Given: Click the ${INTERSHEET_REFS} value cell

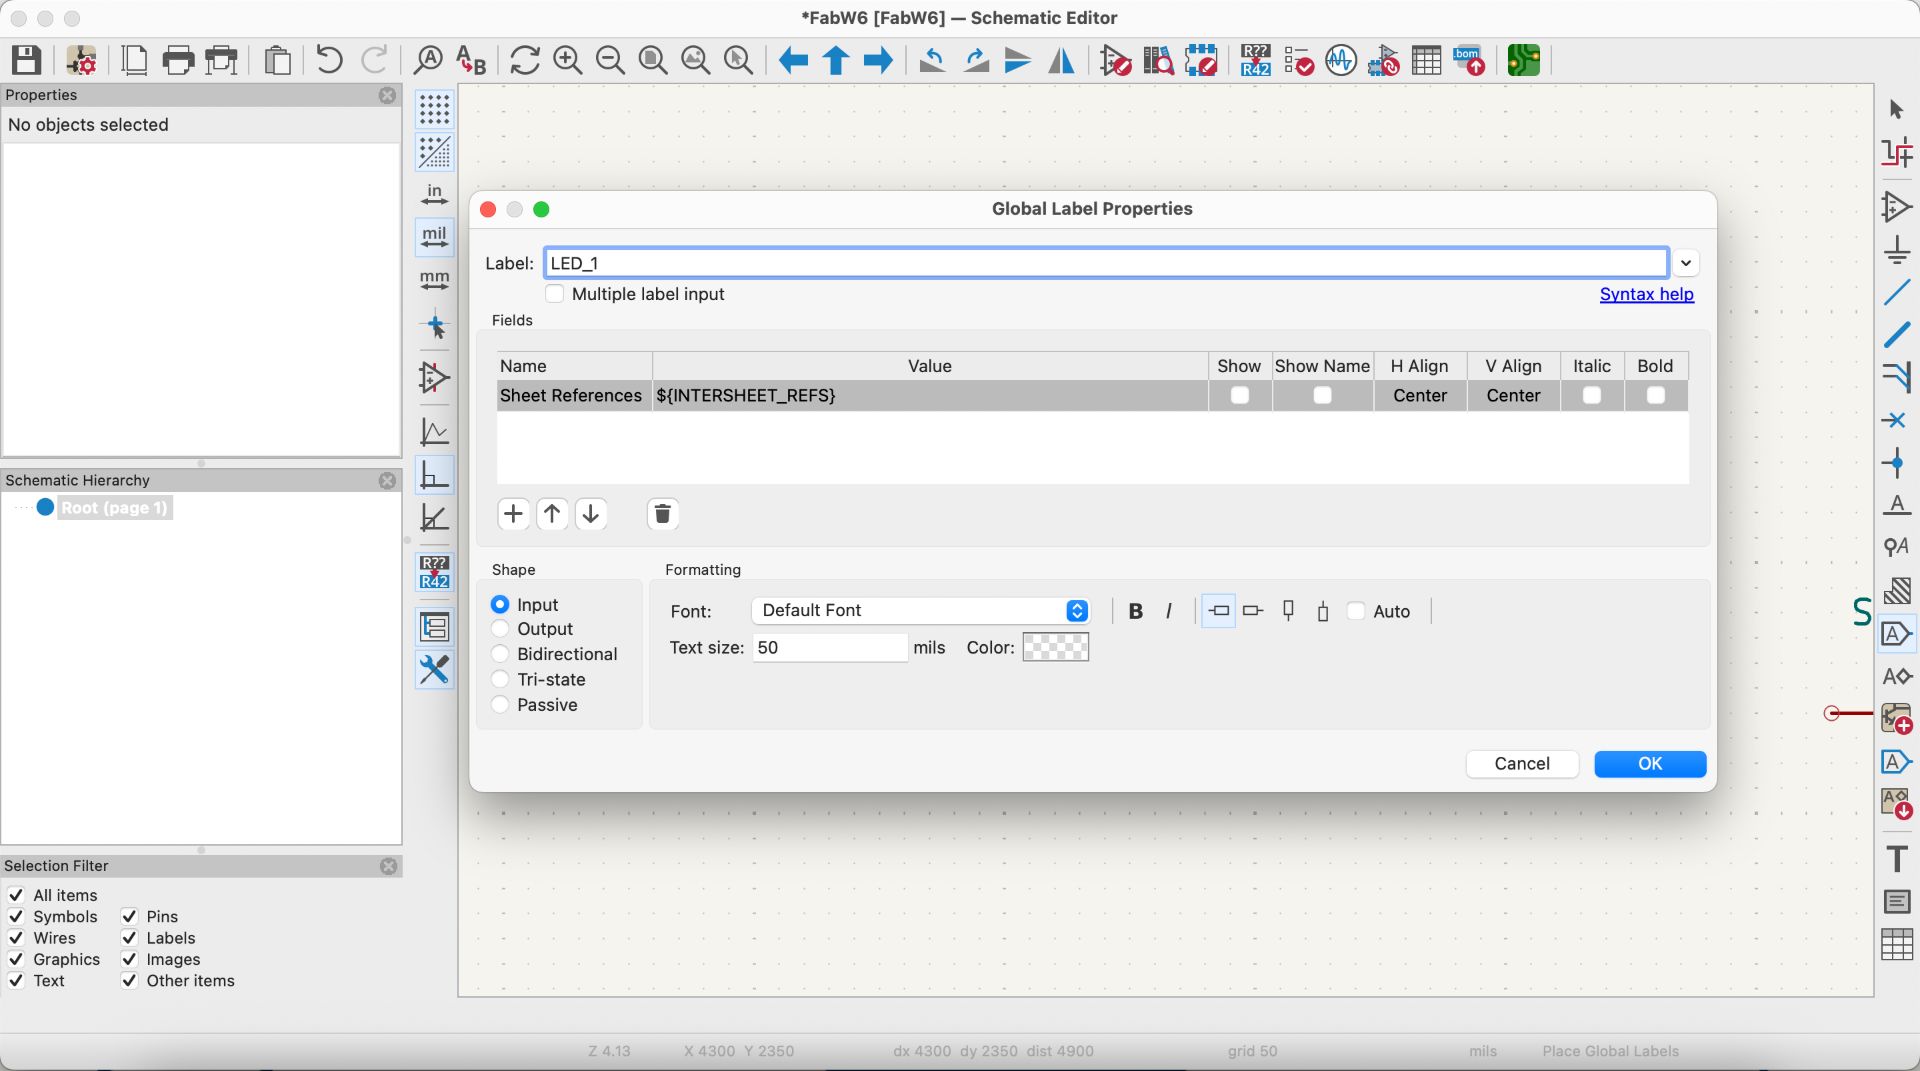Looking at the screenshot, I should click(930, 396).
